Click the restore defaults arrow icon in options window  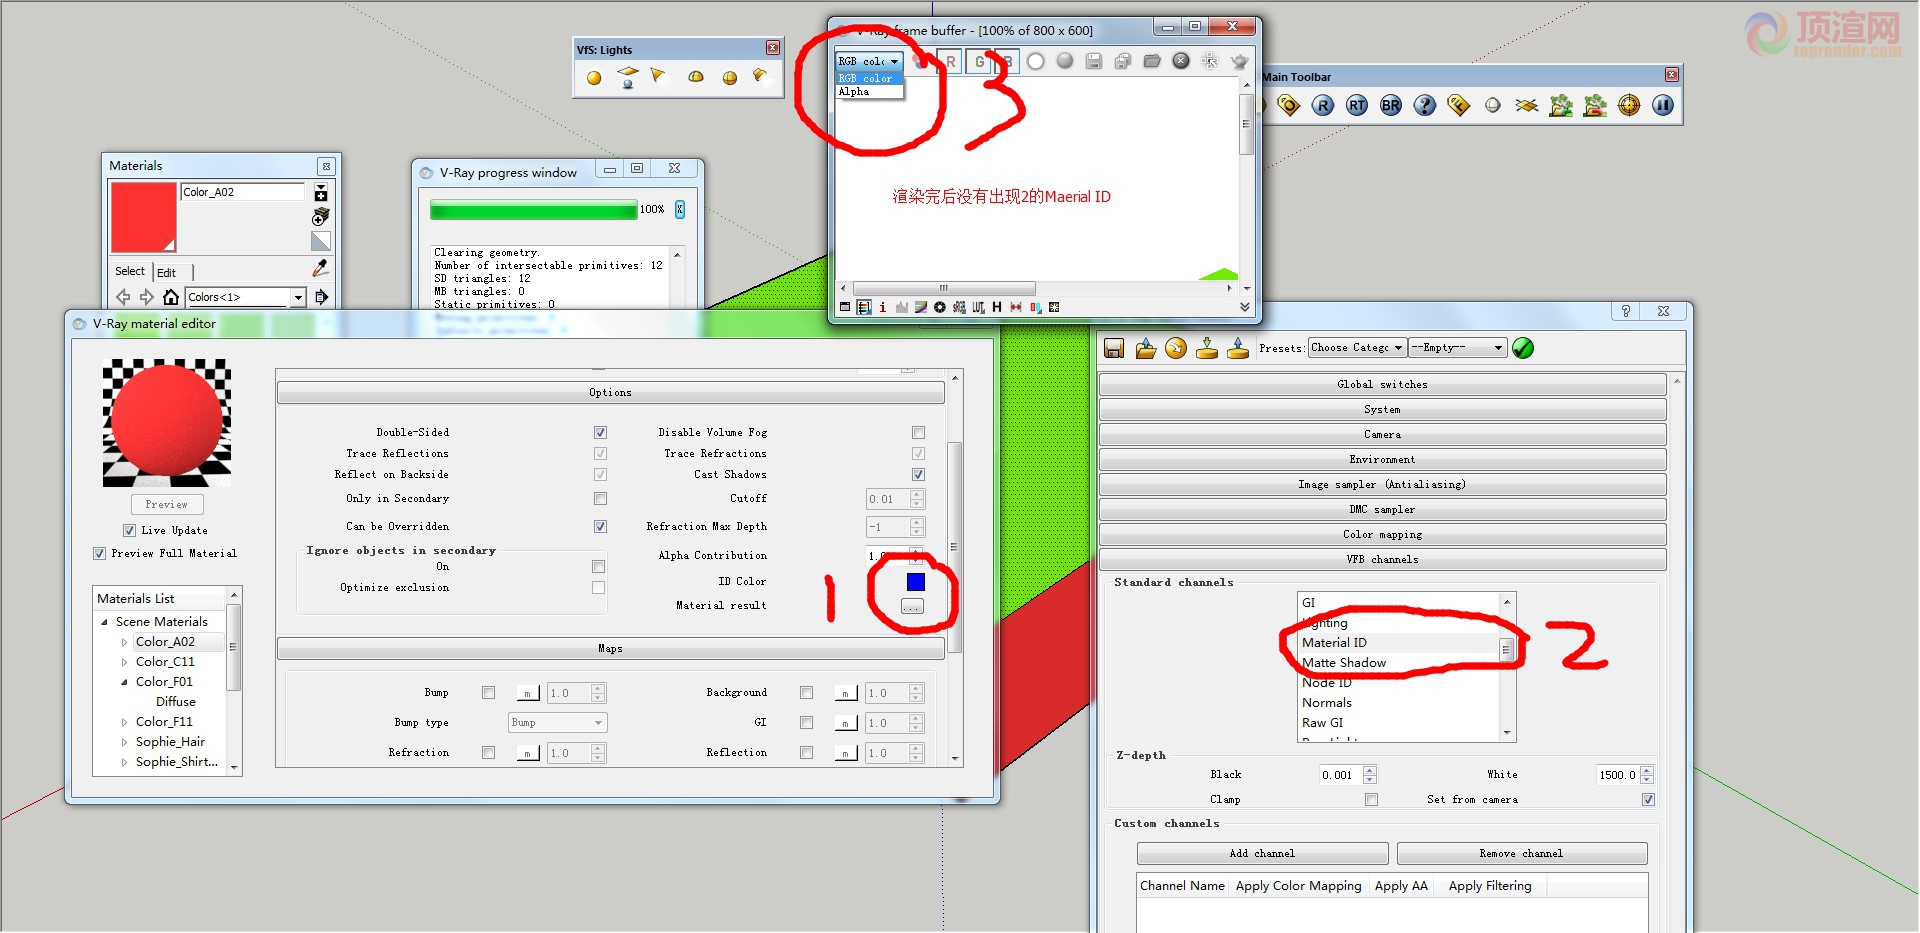(x=1176, y=348)
